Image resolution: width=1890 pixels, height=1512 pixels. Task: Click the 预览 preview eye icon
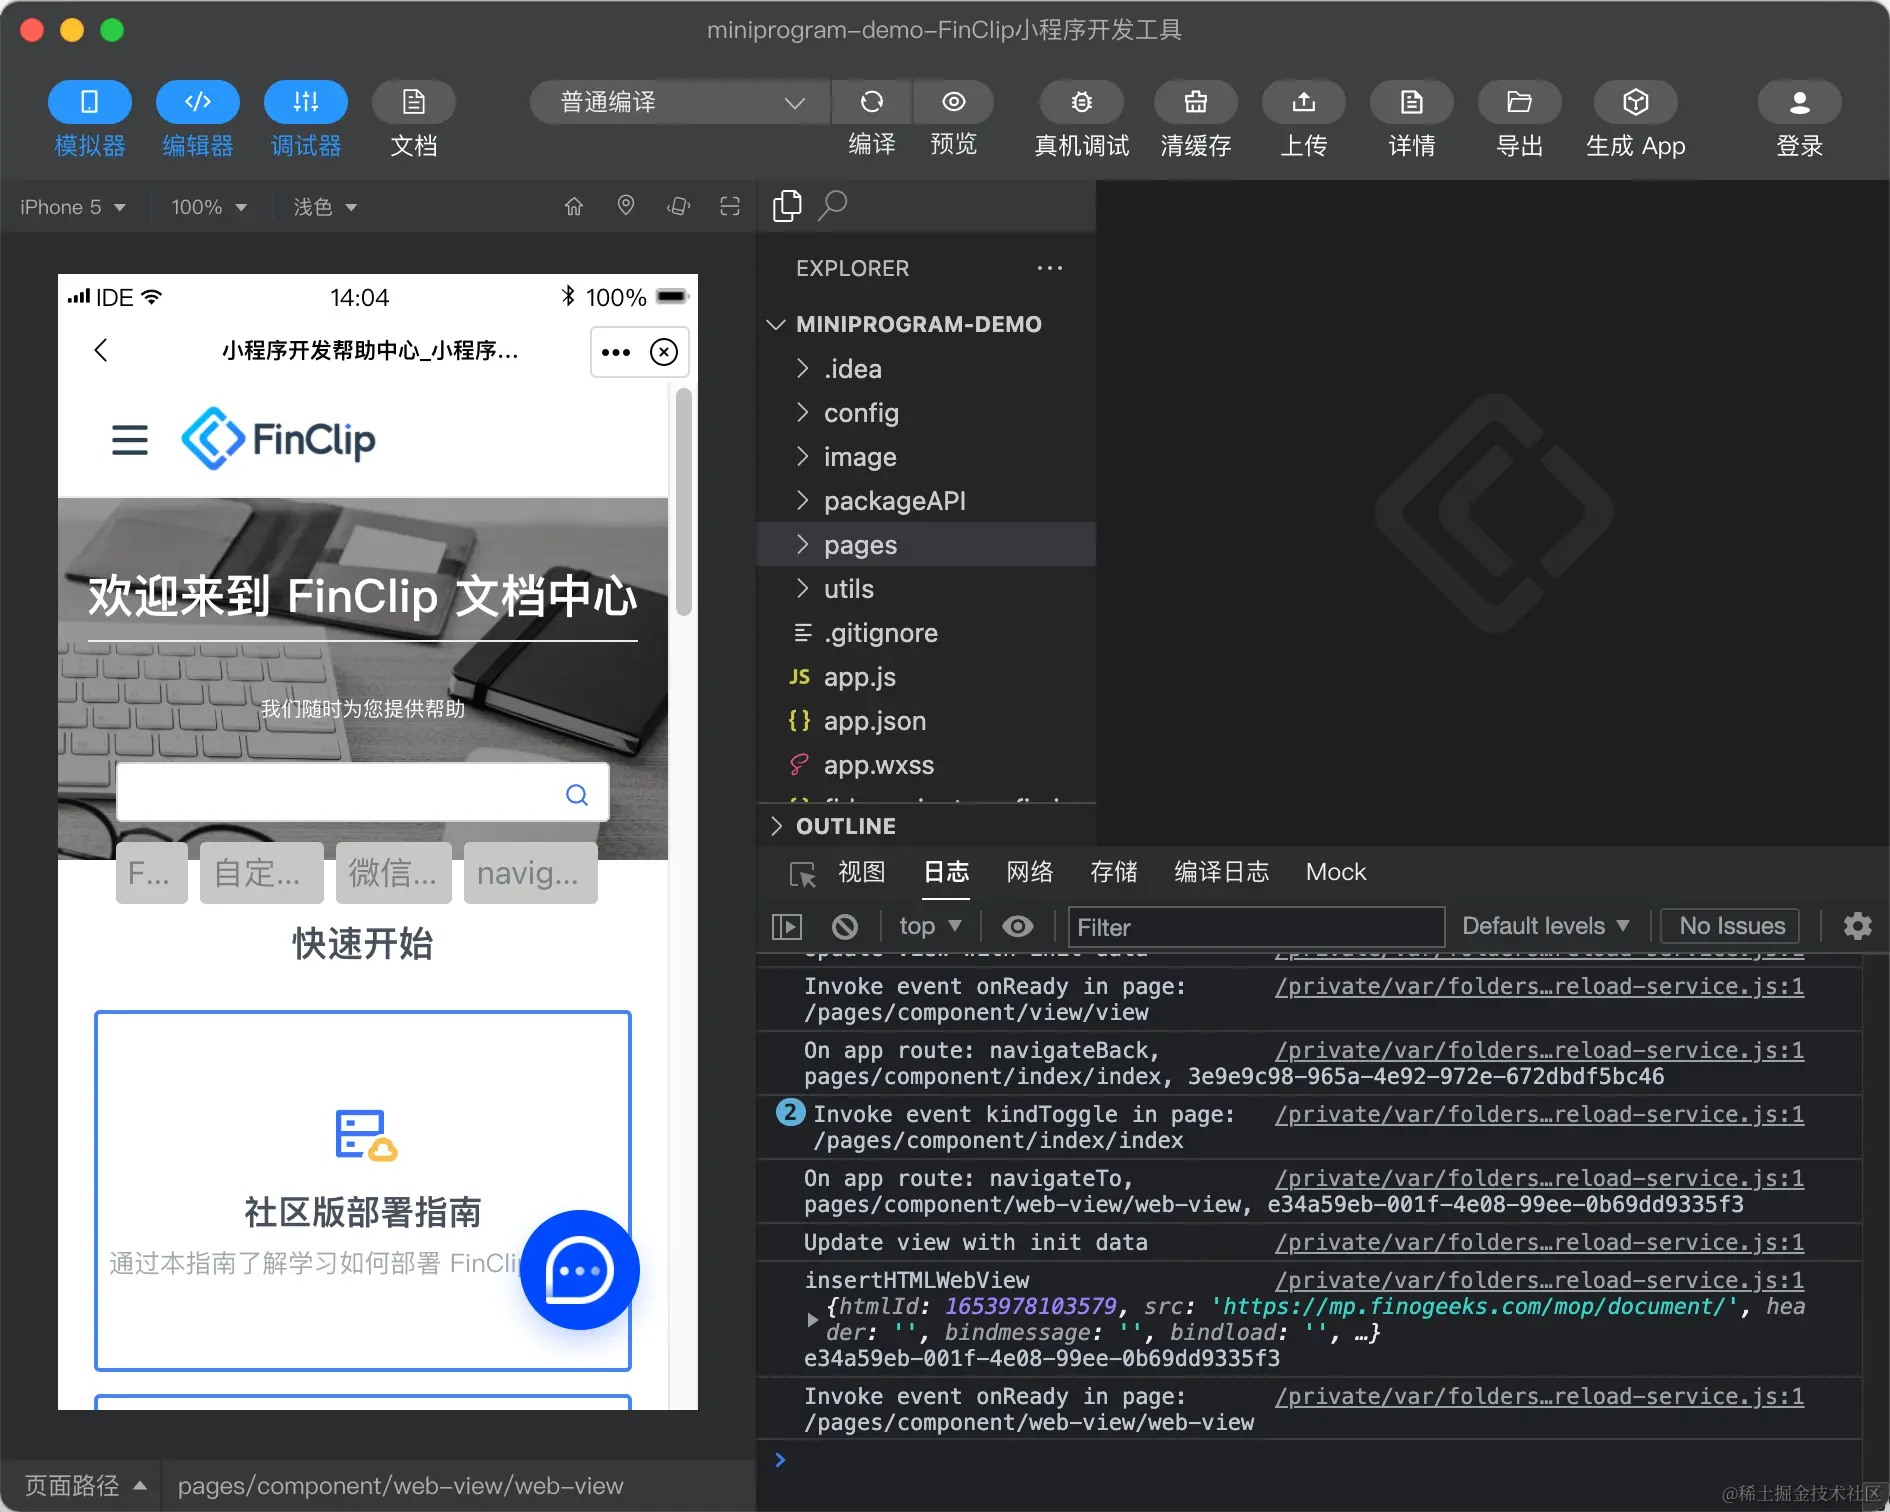pyautogui.click(x=954, y=102)
